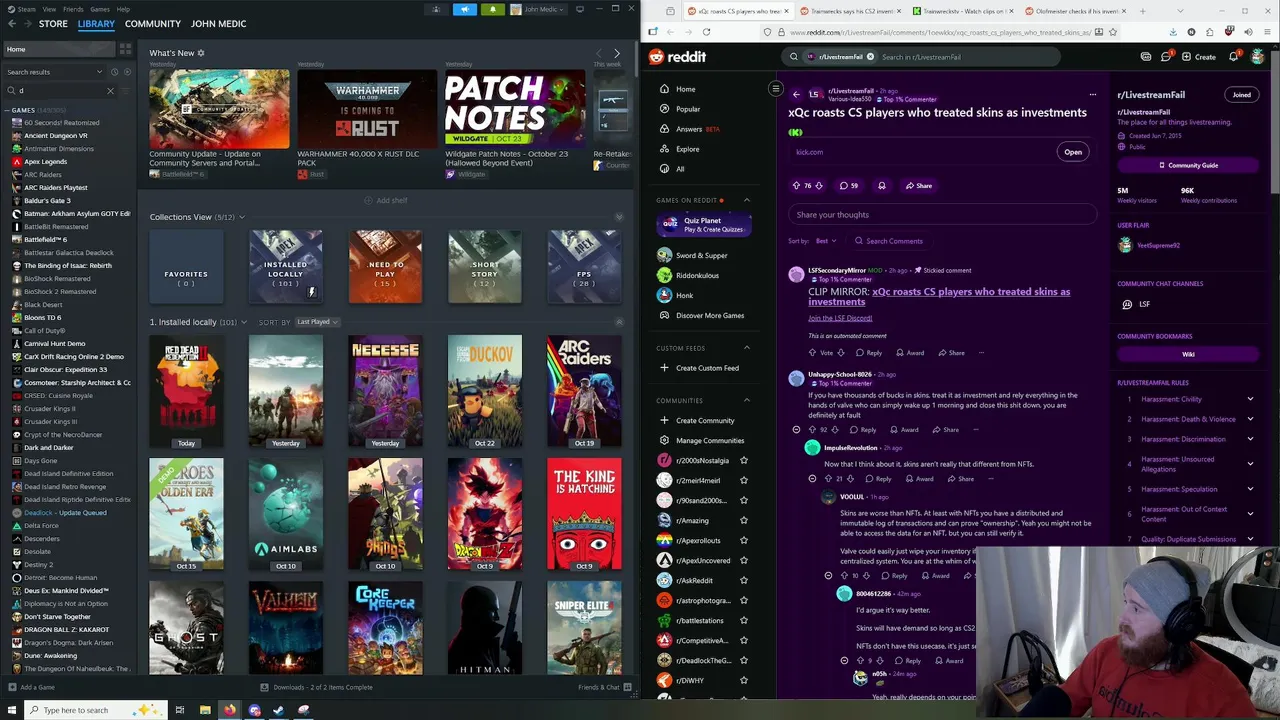Open Steam friends icon button in title bar

[437, 9]
